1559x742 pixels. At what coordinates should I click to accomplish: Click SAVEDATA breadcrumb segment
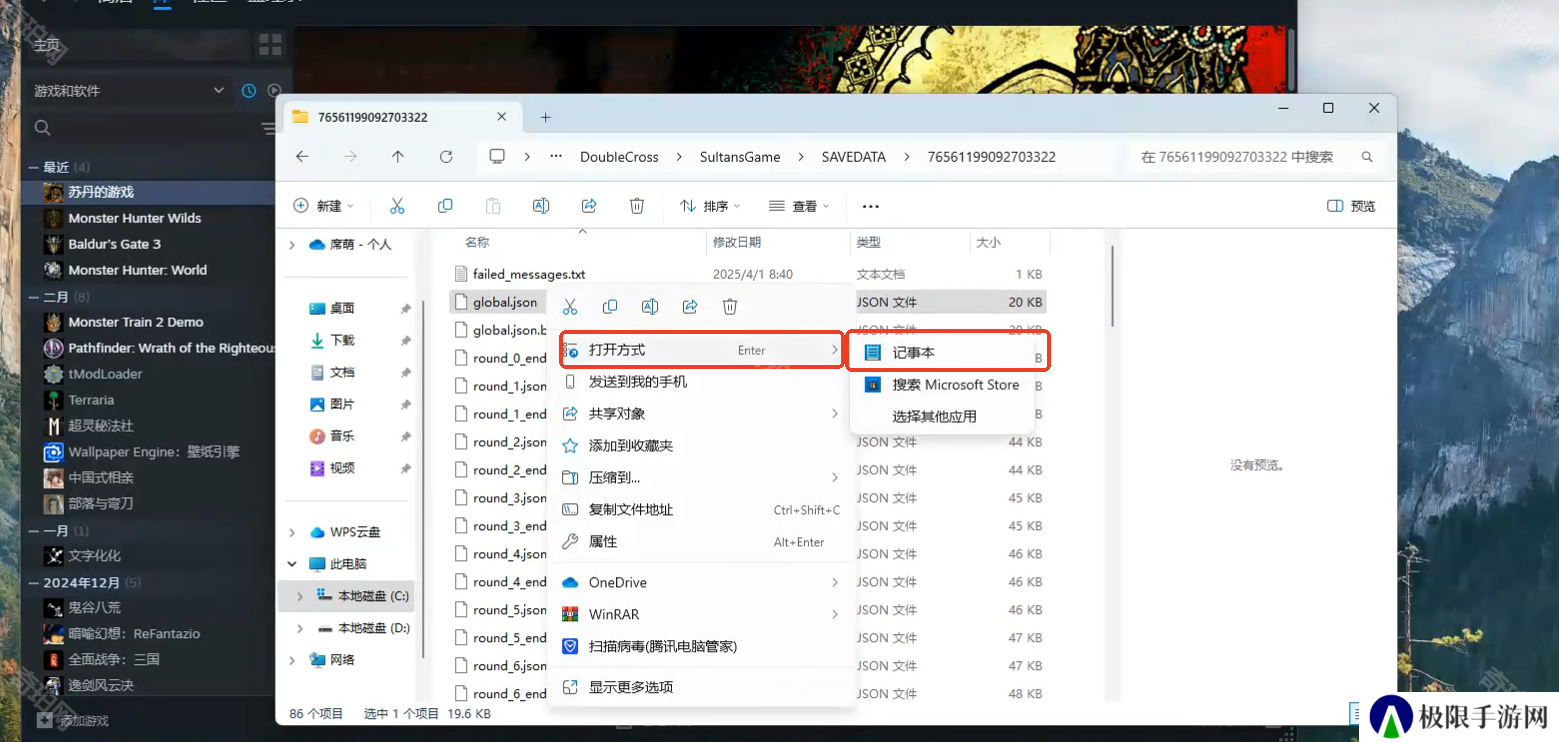[x=855, y=157]
